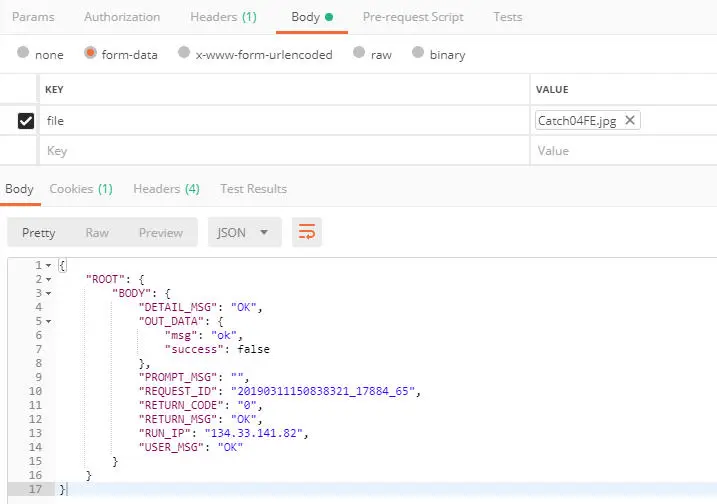Open the Tests tab

[x=508, y=17]
